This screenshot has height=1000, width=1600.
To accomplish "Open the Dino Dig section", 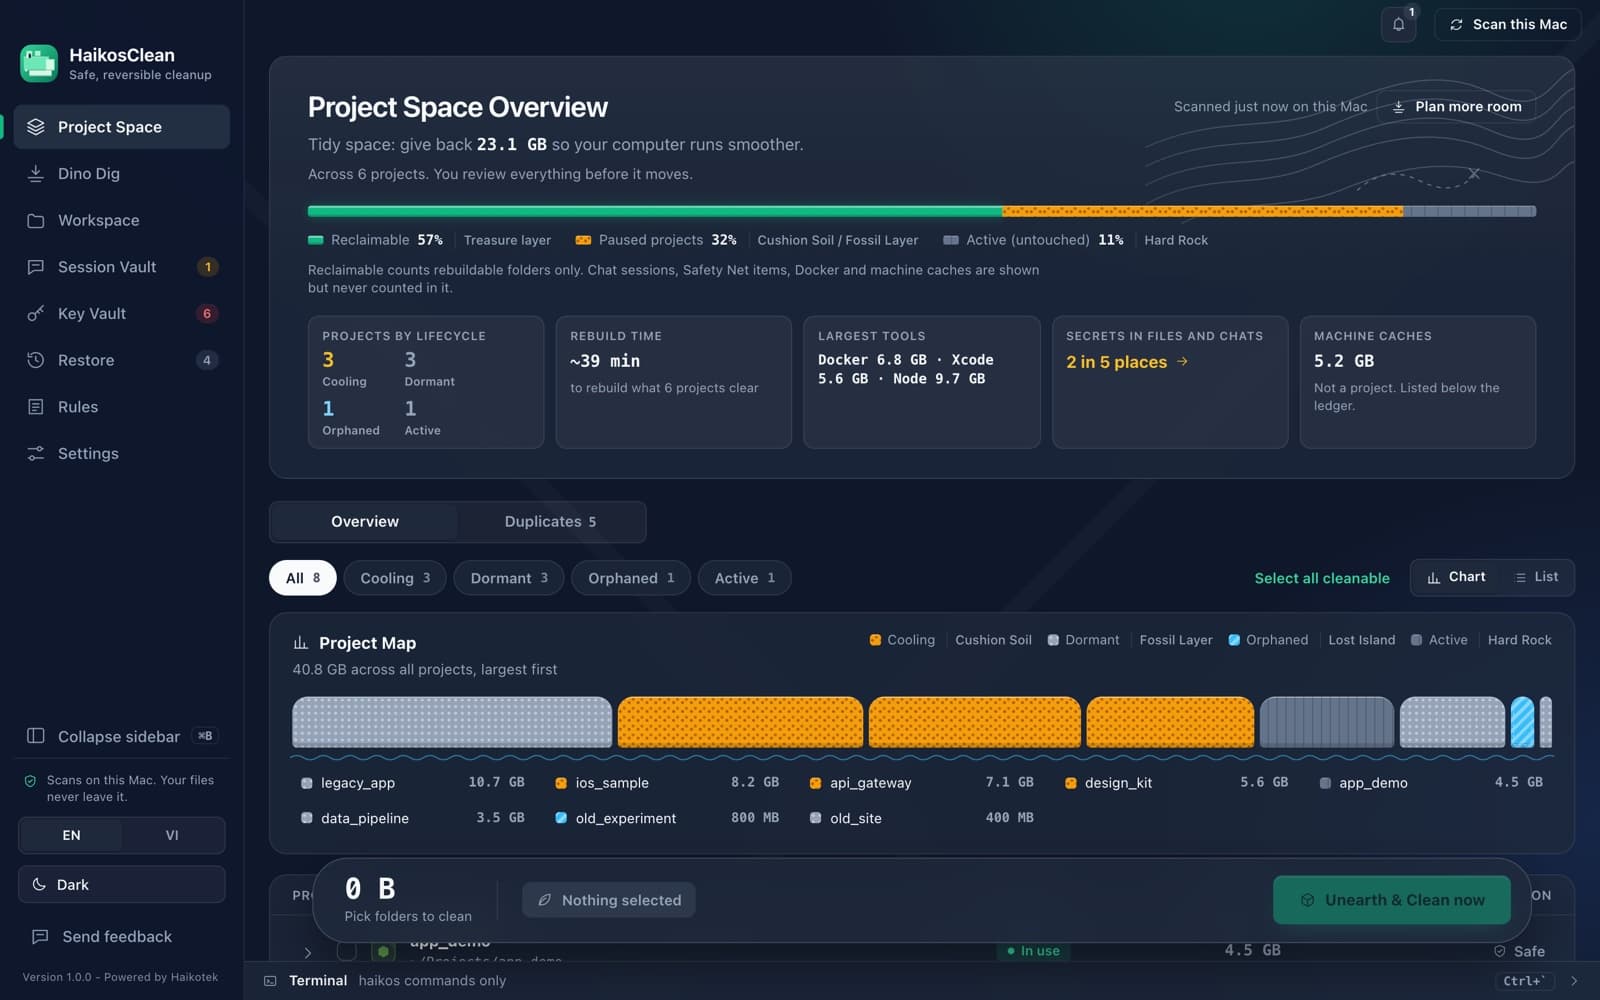I will 122,173.
